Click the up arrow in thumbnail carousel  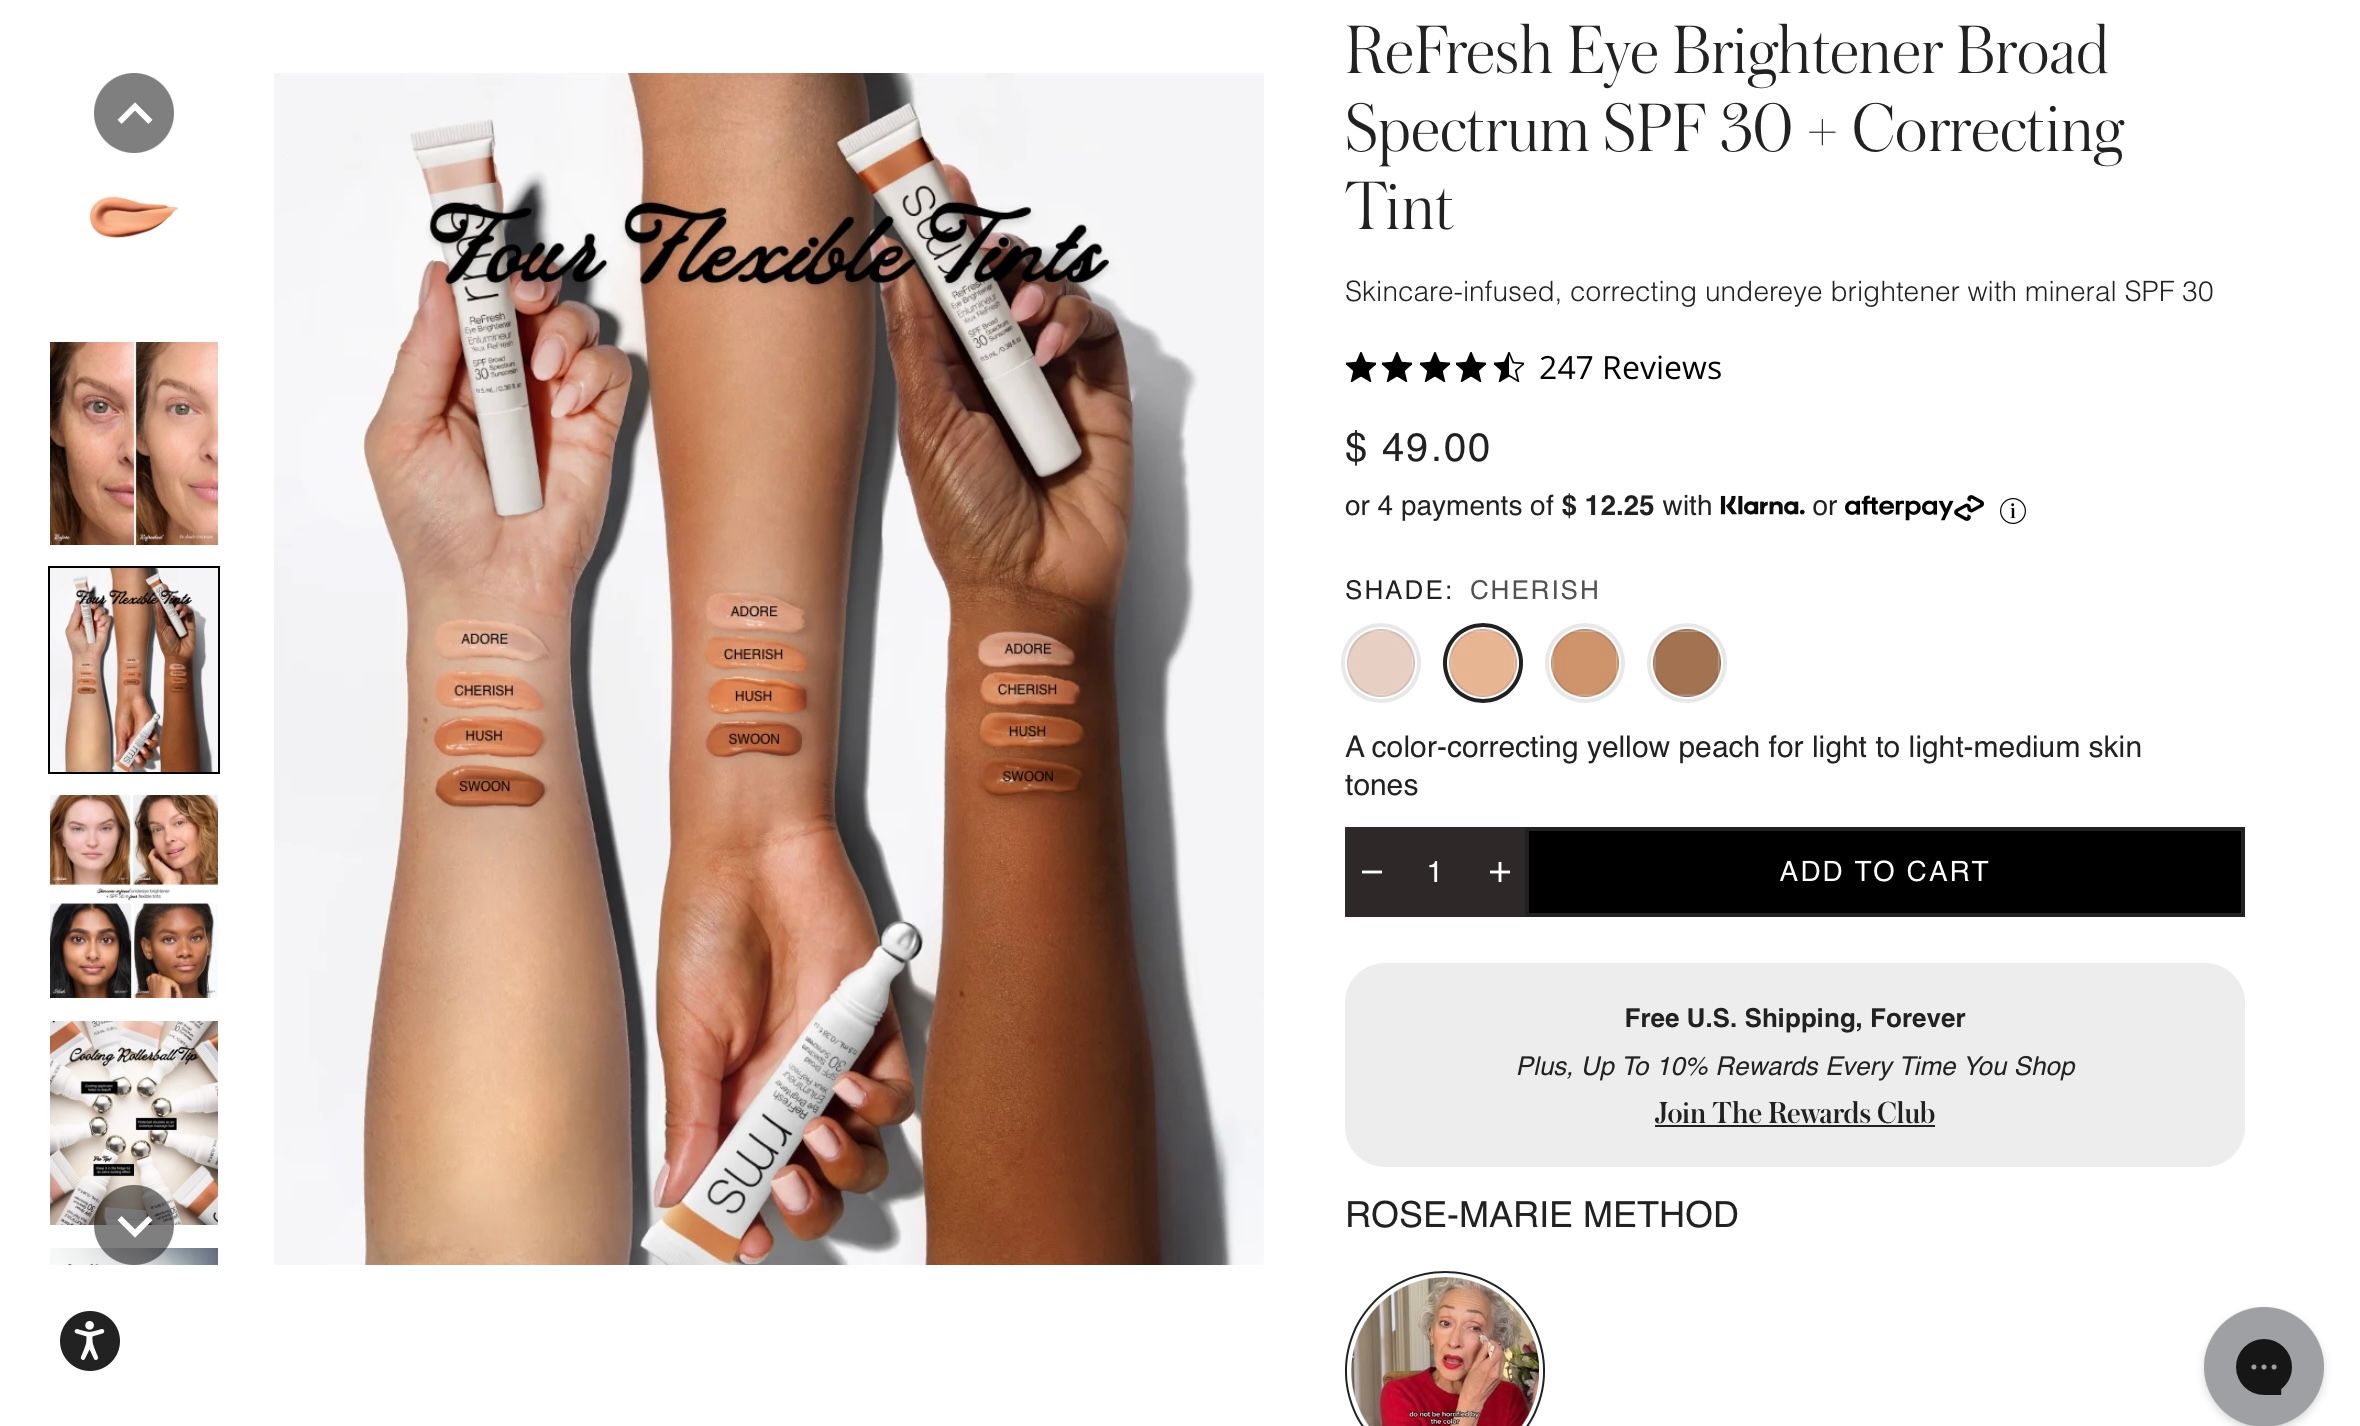coord(134,113)
